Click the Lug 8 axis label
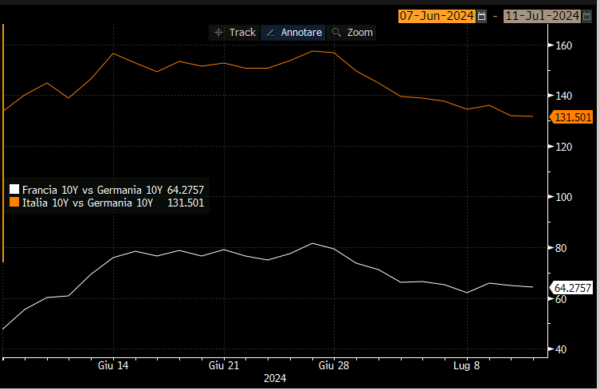 [x=466, y=366]
